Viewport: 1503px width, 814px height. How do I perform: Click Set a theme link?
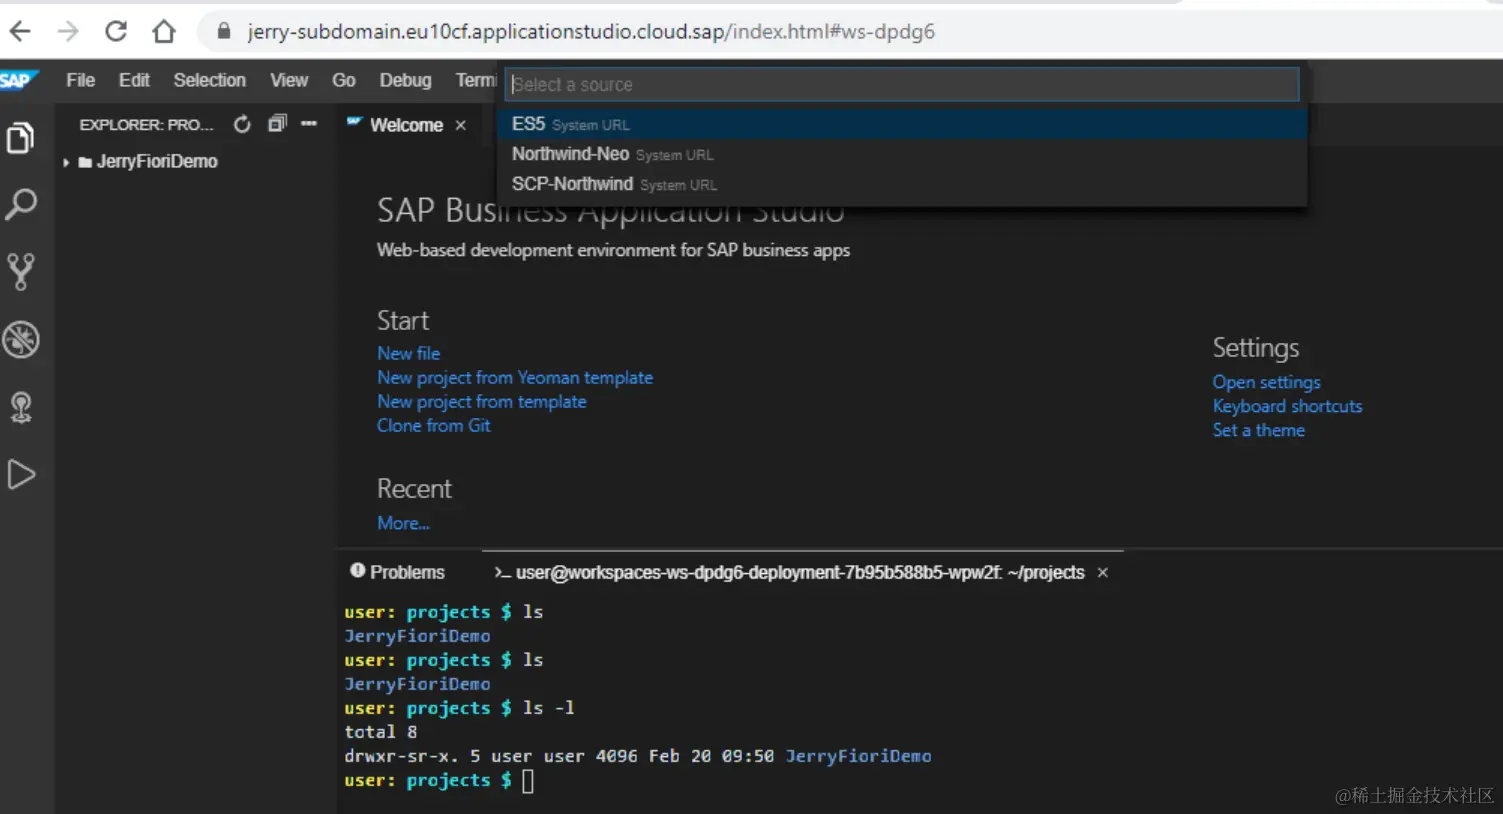click(x=1258, y=430)
